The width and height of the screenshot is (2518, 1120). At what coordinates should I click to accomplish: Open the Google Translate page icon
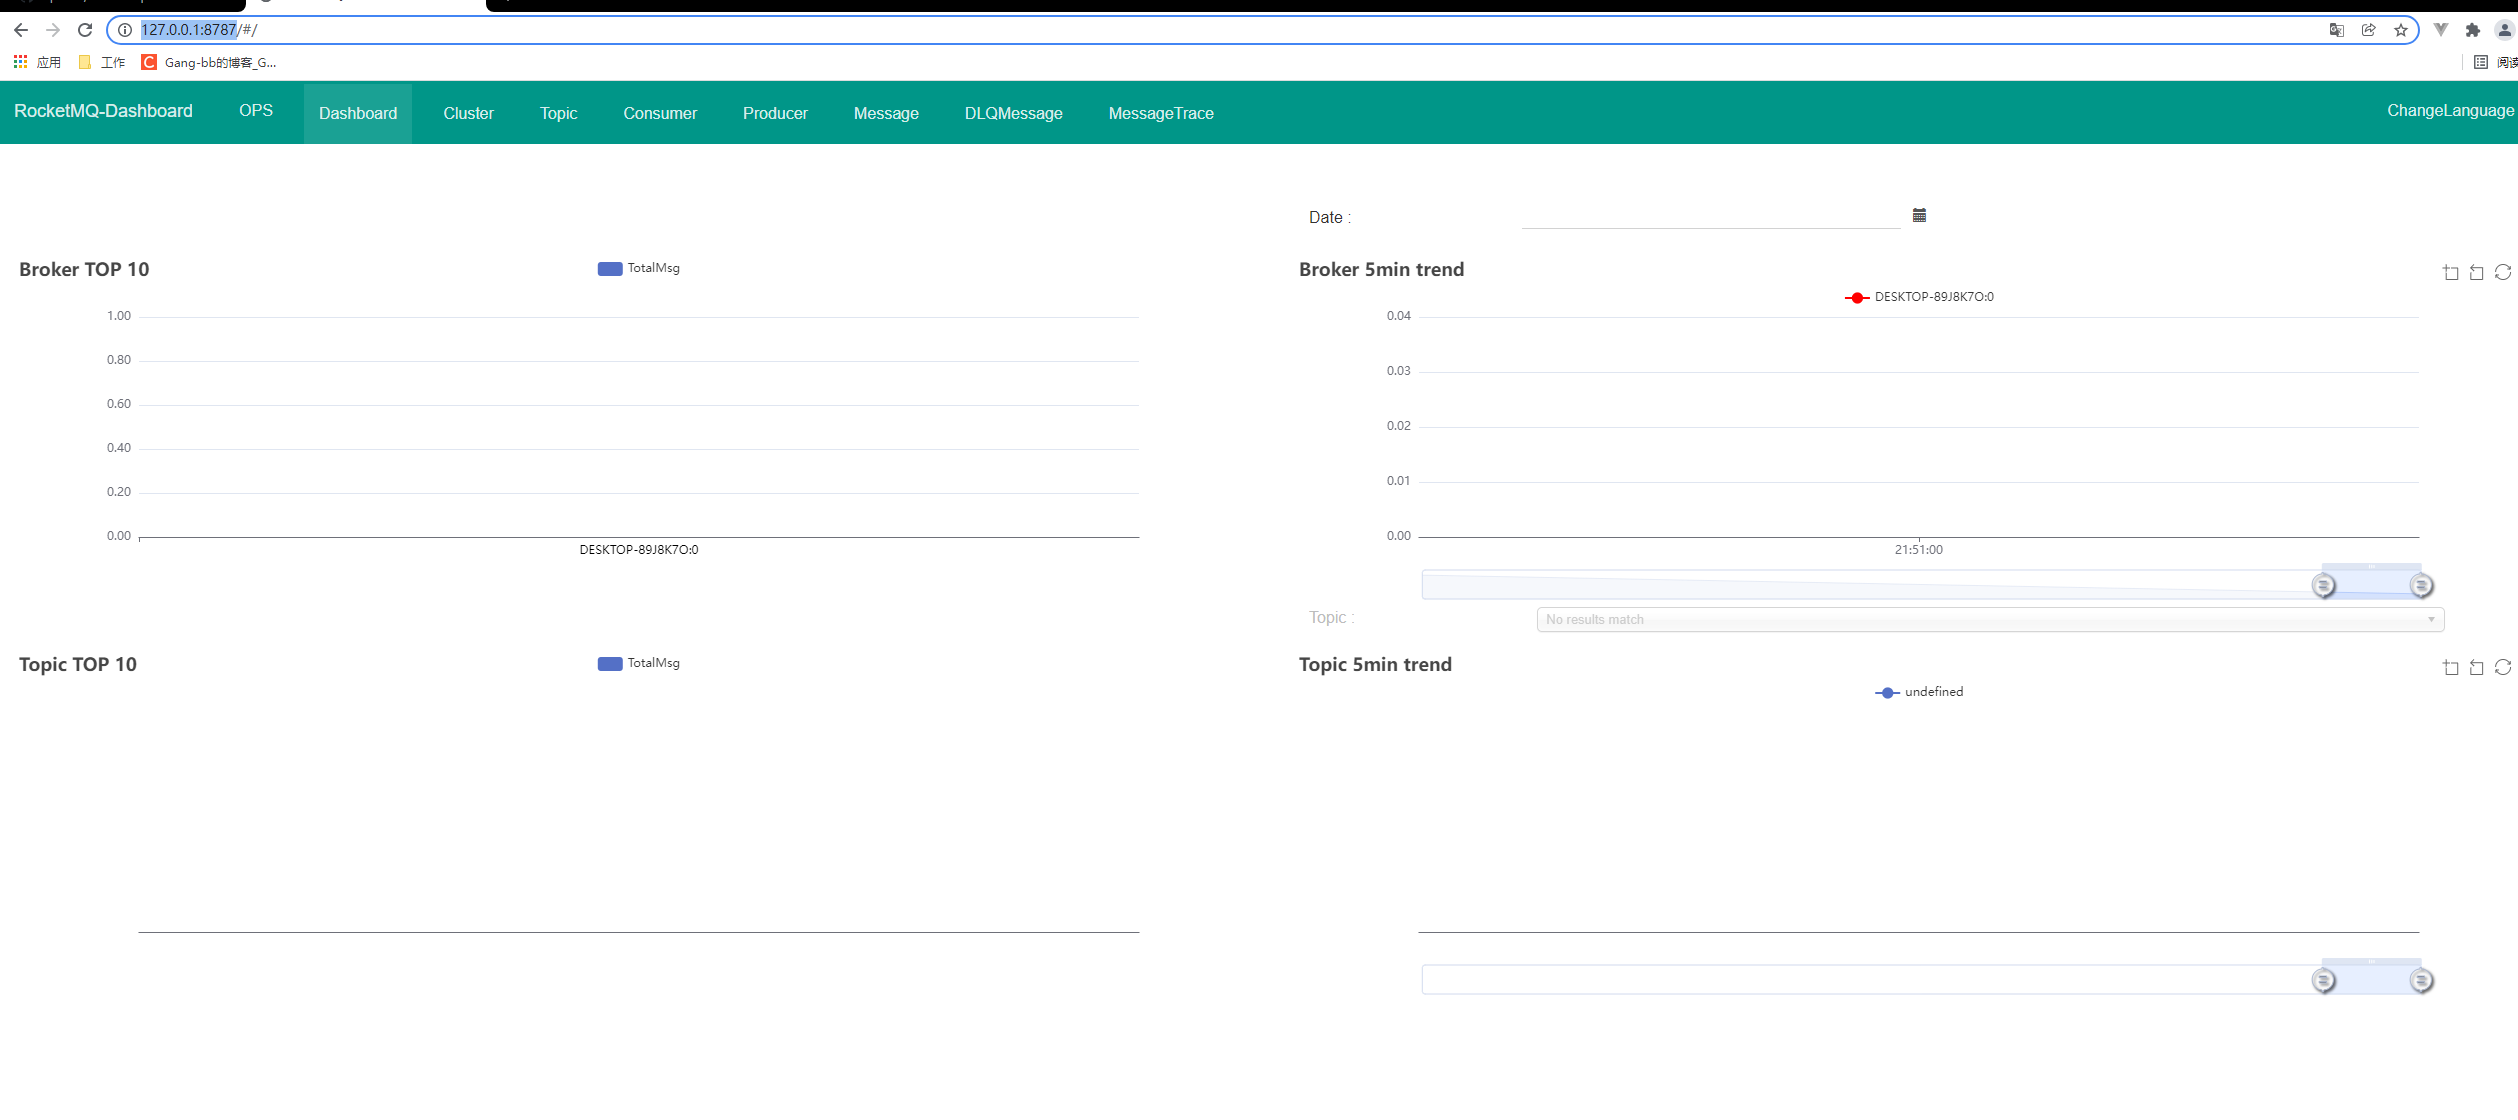click(x=2337, y=30)
